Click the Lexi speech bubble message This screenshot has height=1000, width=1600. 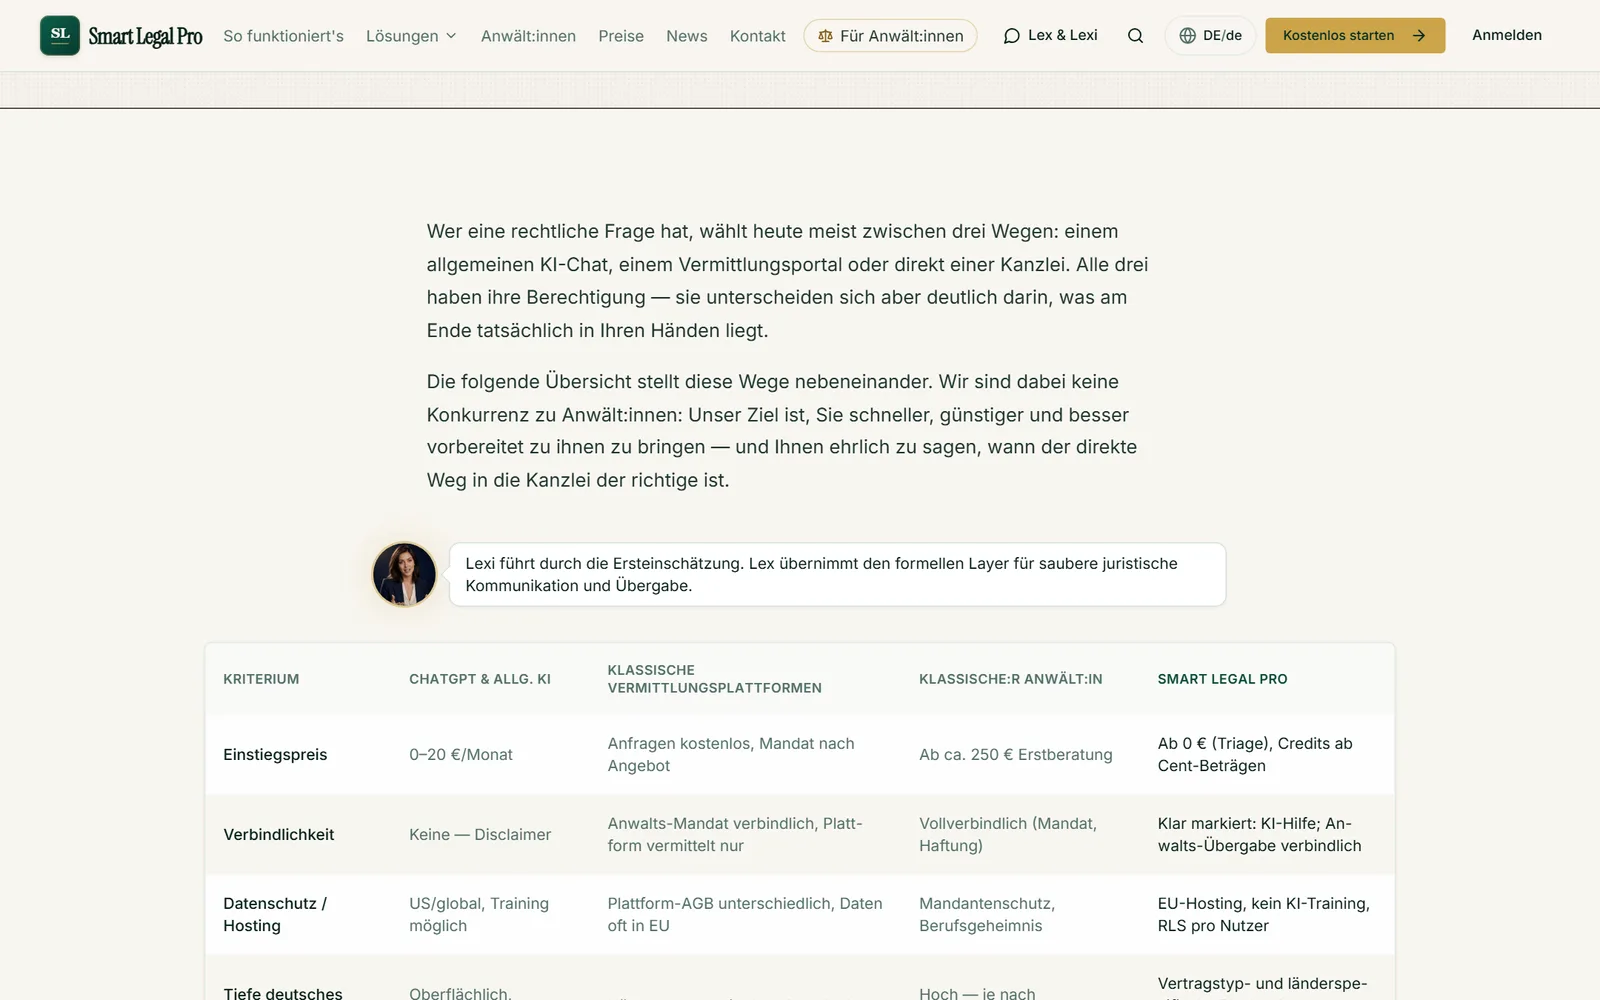pos(837,574)
